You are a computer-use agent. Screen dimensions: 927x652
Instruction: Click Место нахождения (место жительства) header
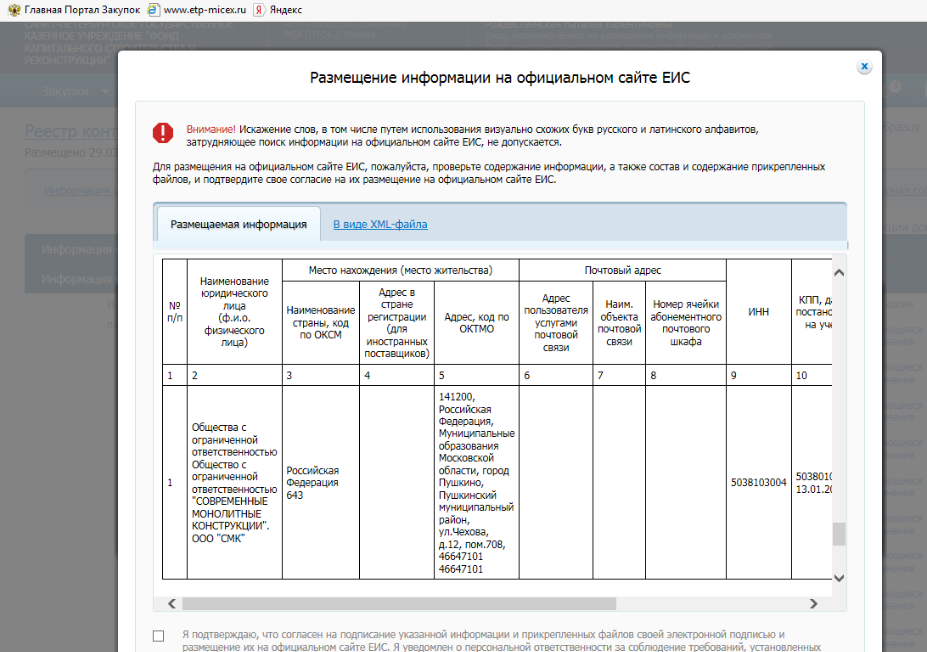(400, 270)
